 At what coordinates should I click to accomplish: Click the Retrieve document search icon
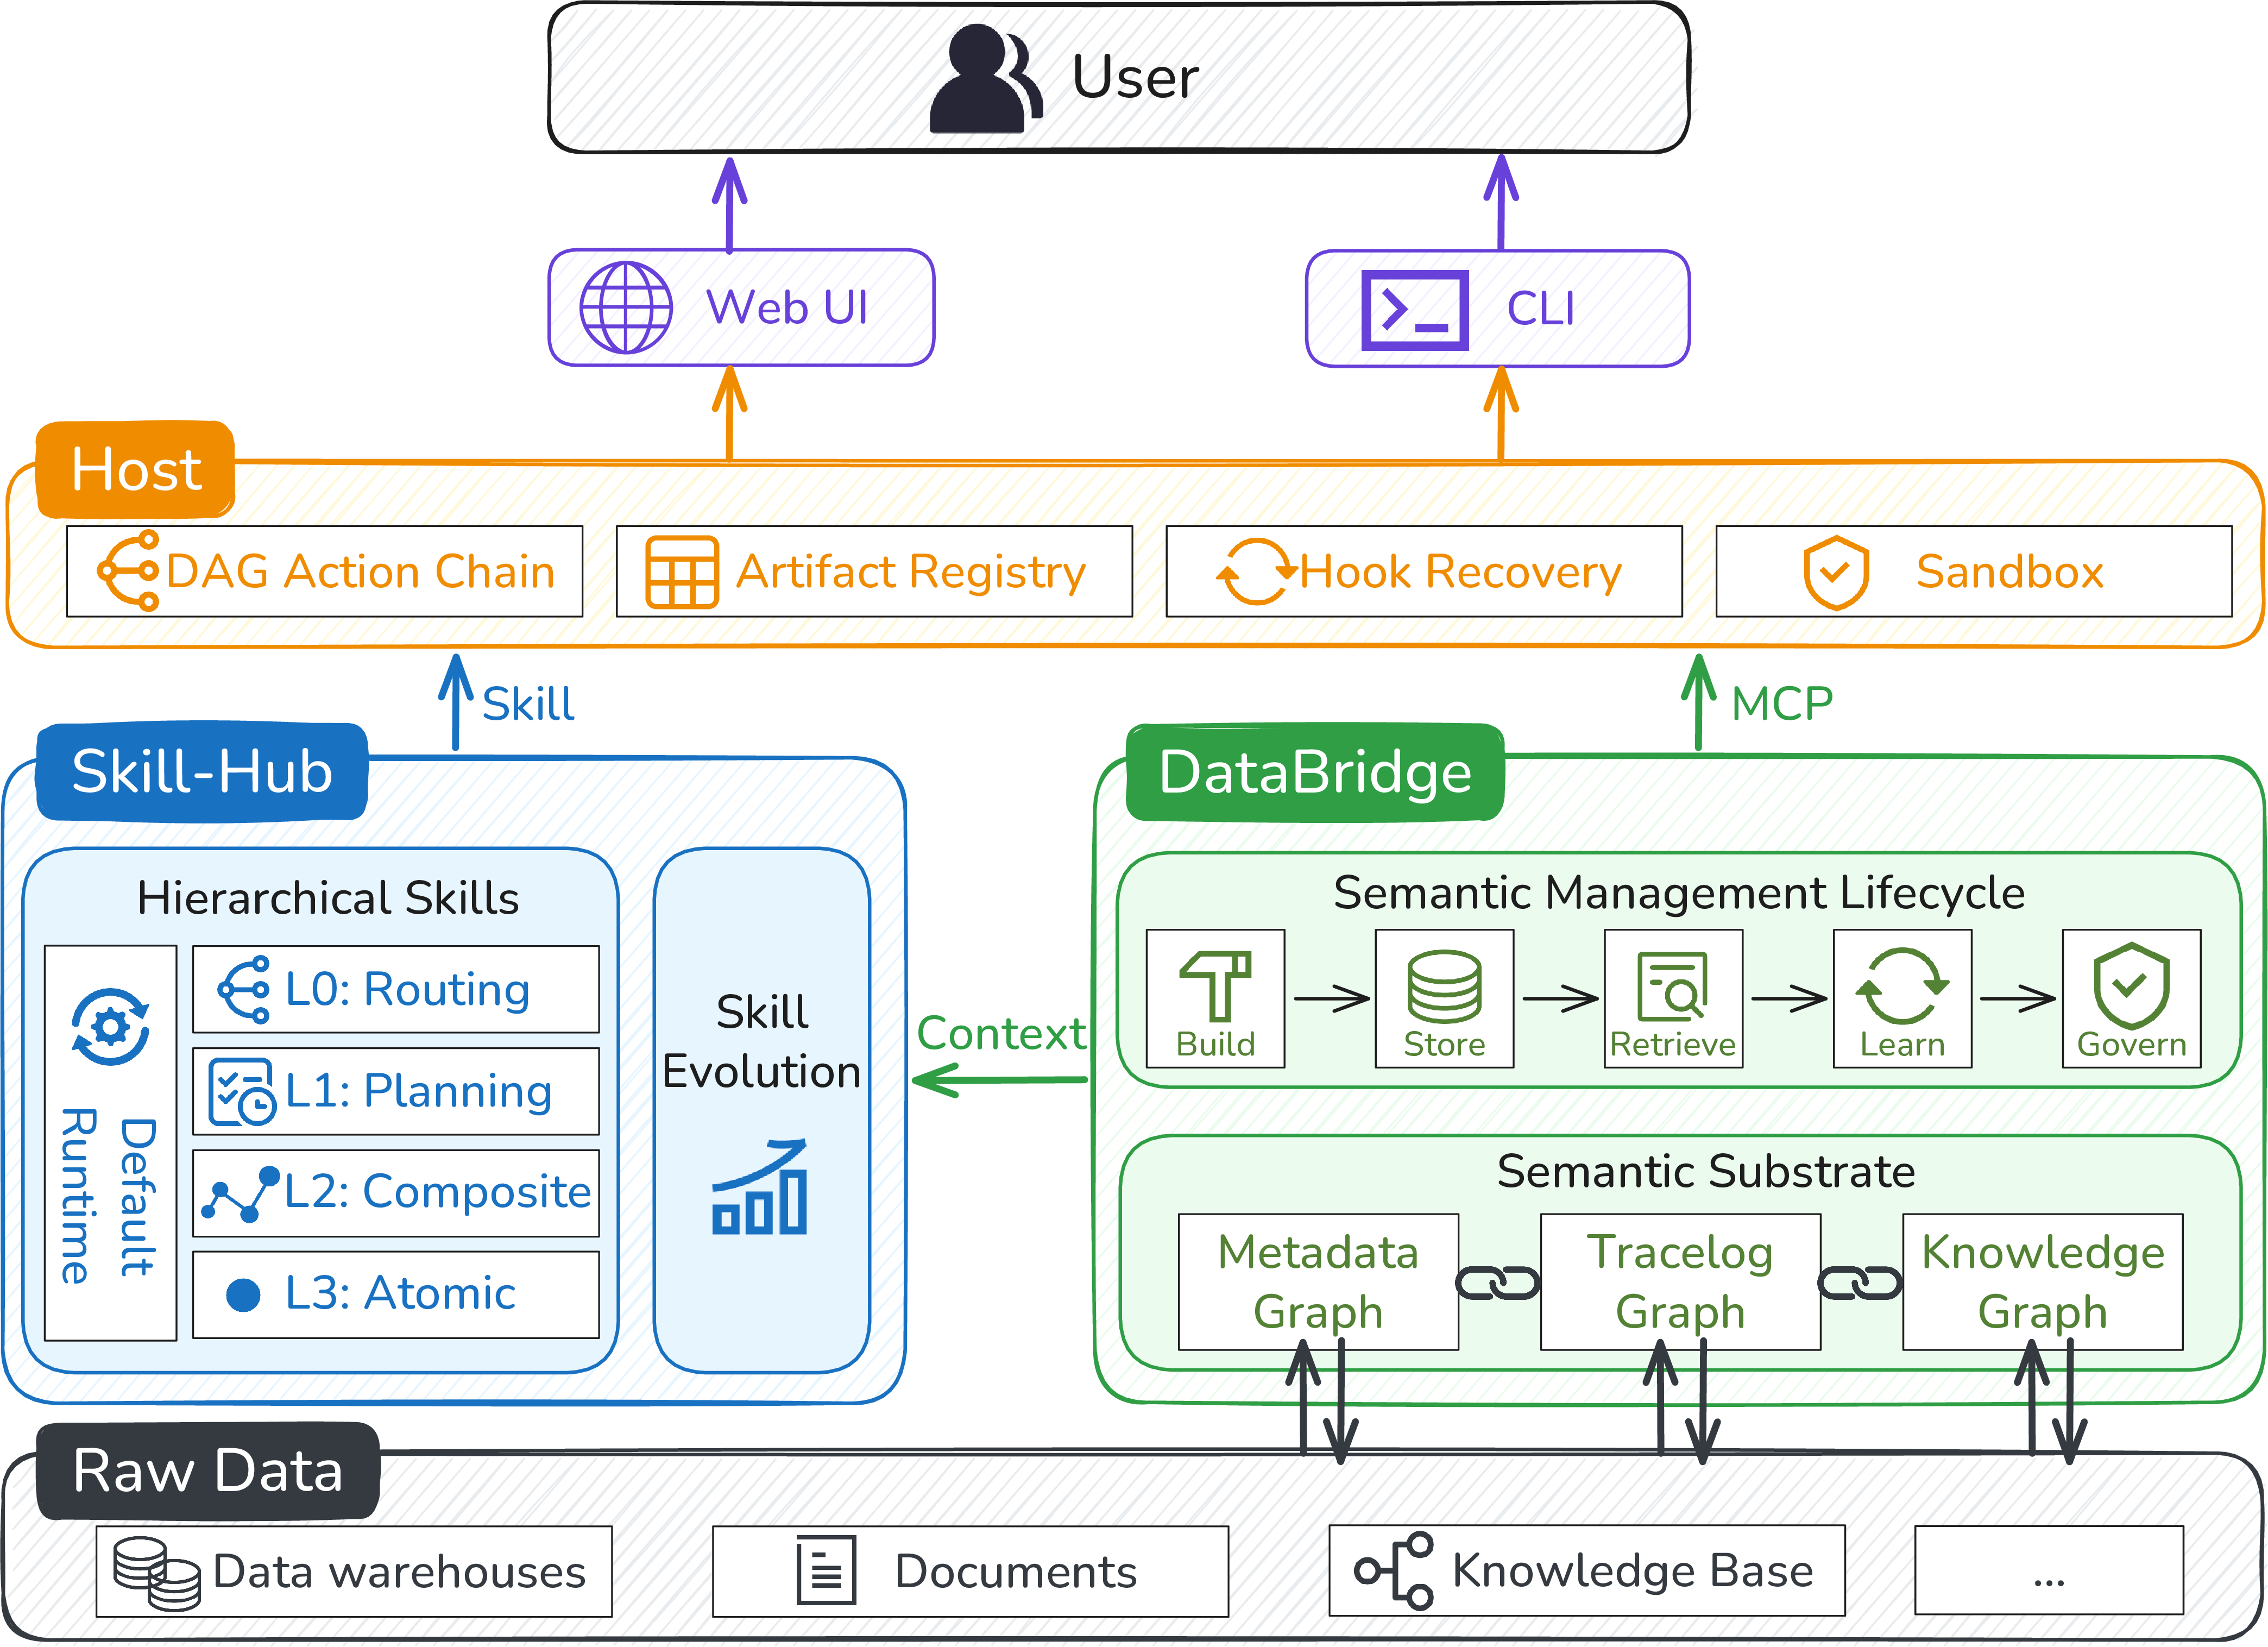pos(1673,987)
